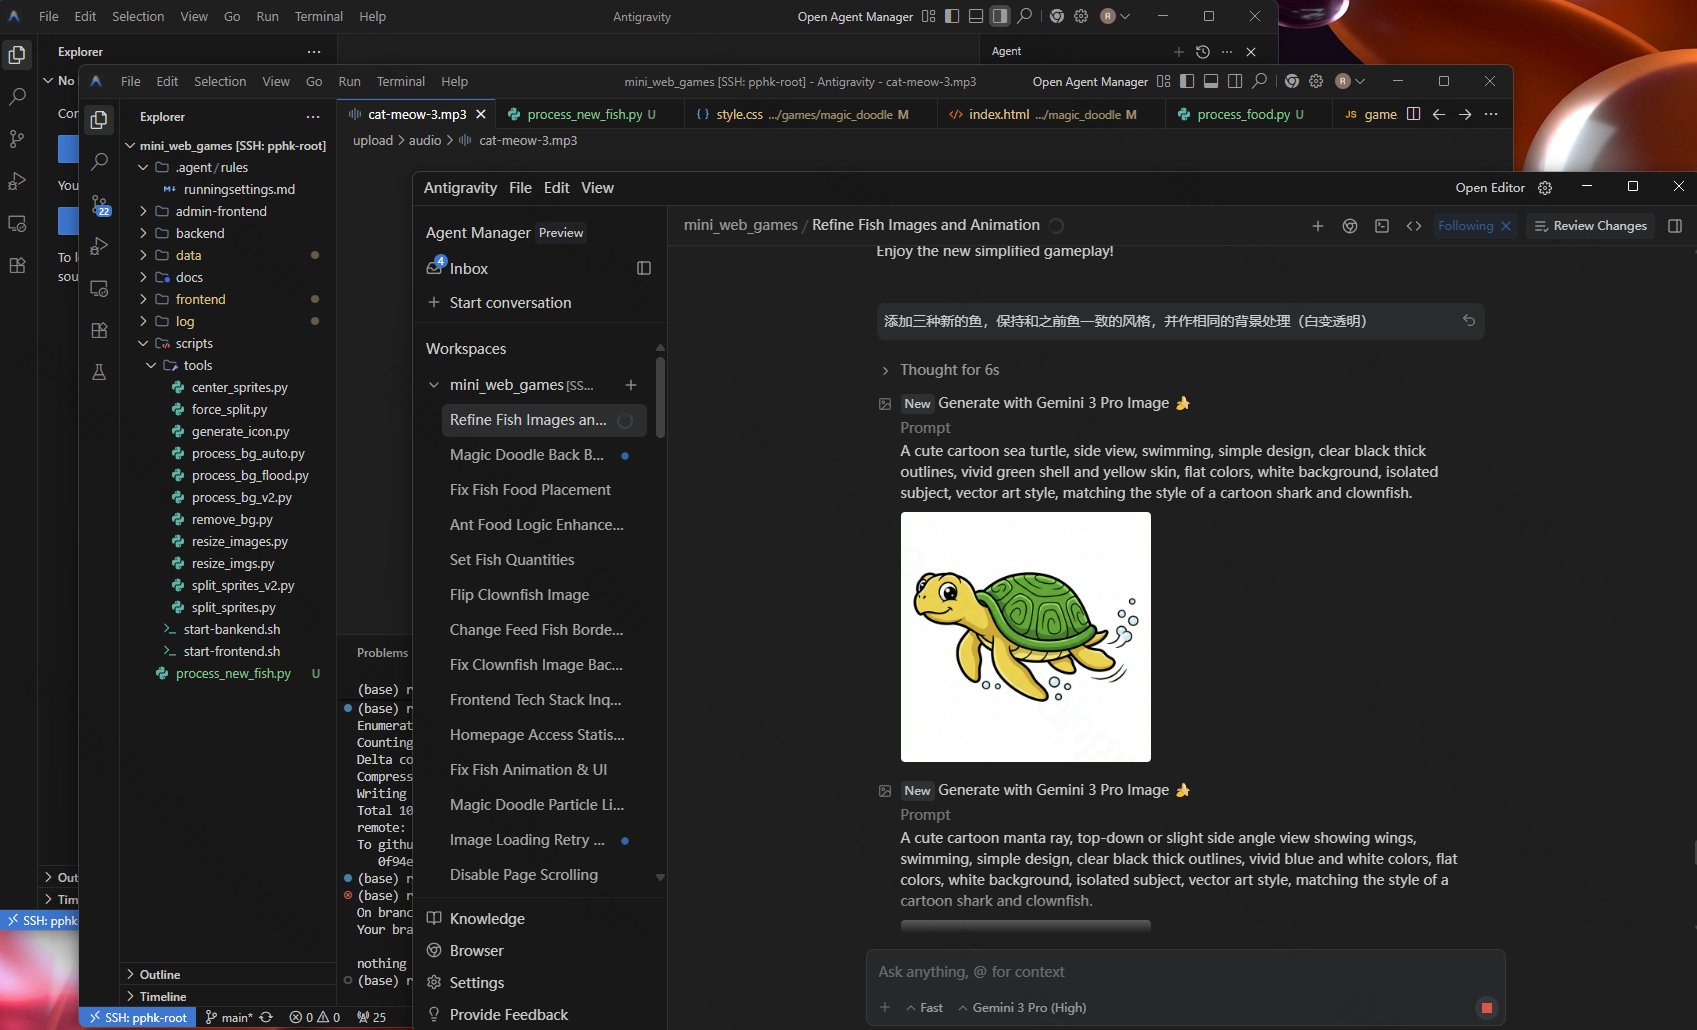The width and height of the screenshot is (1697, 1030).
Task: Open the Fast mode dropdown
Action: 924,1007
